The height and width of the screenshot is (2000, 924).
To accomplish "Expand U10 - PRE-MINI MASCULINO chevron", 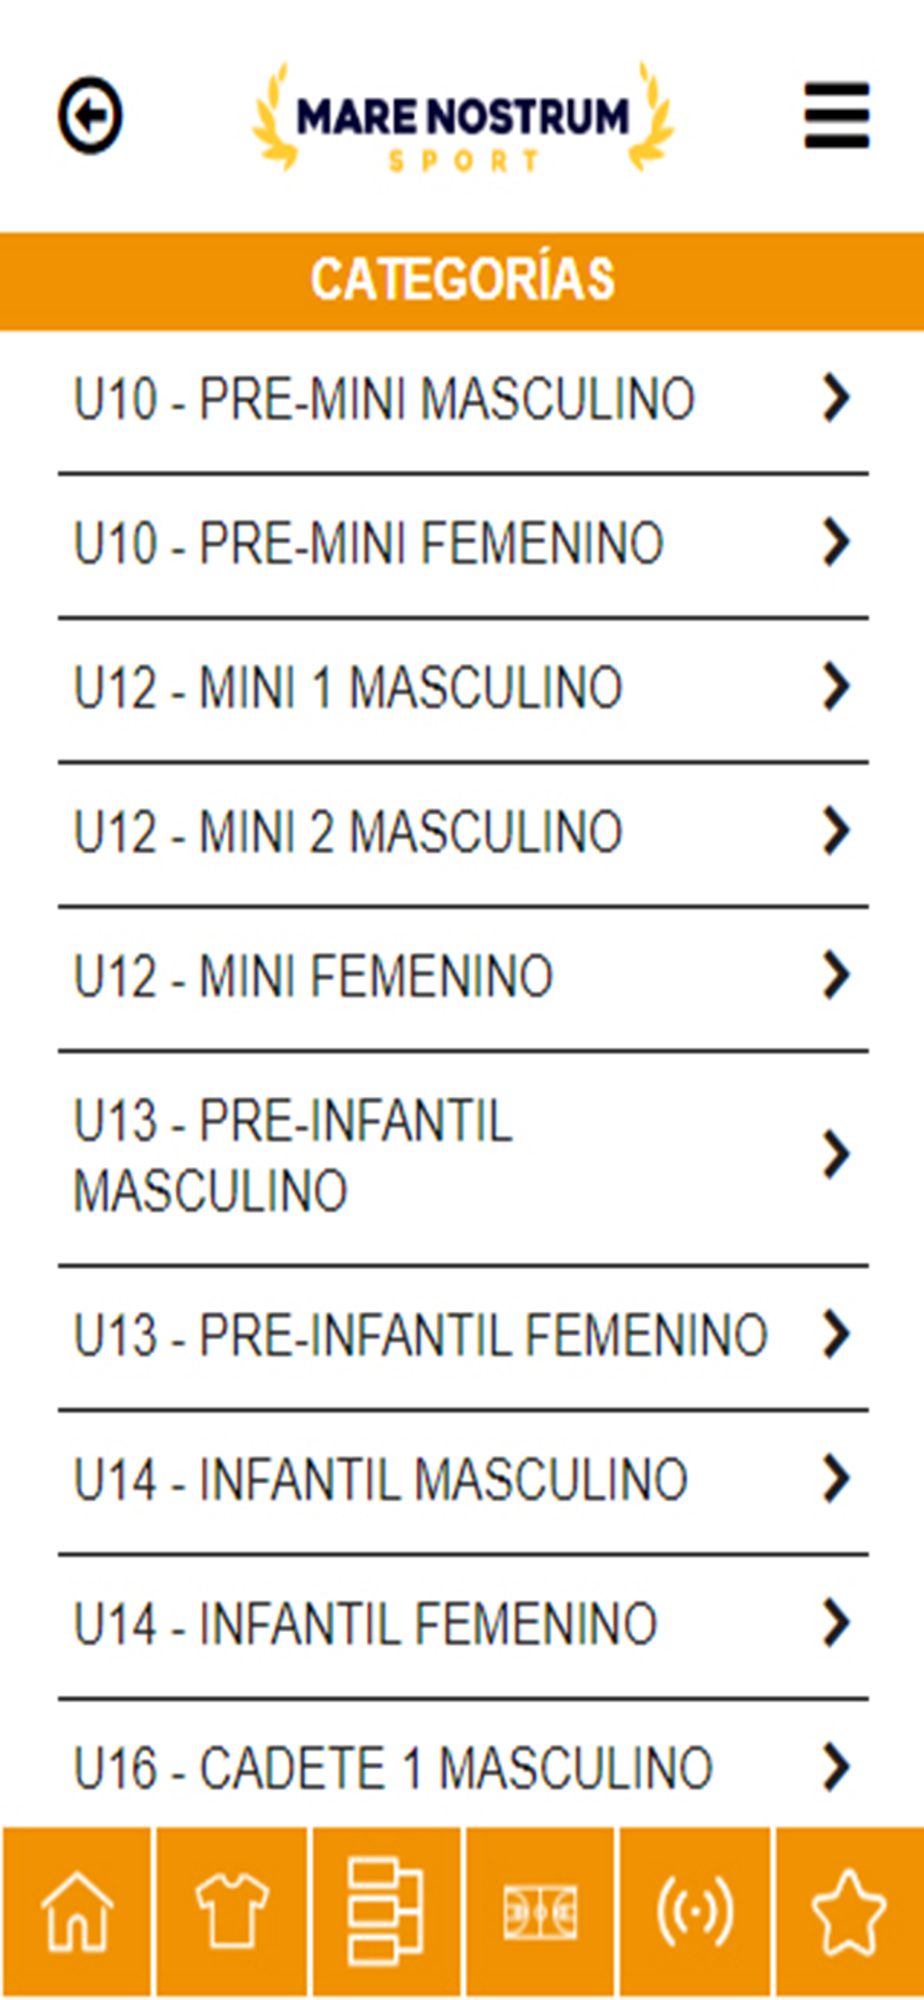I will 836,398.
